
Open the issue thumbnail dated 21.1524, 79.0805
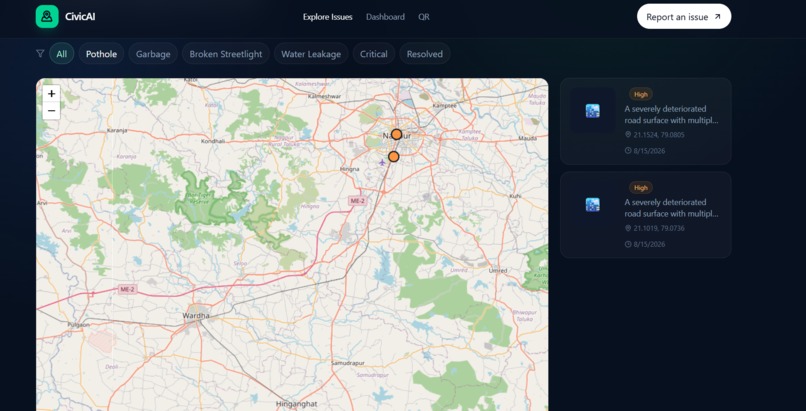[593, 110]
